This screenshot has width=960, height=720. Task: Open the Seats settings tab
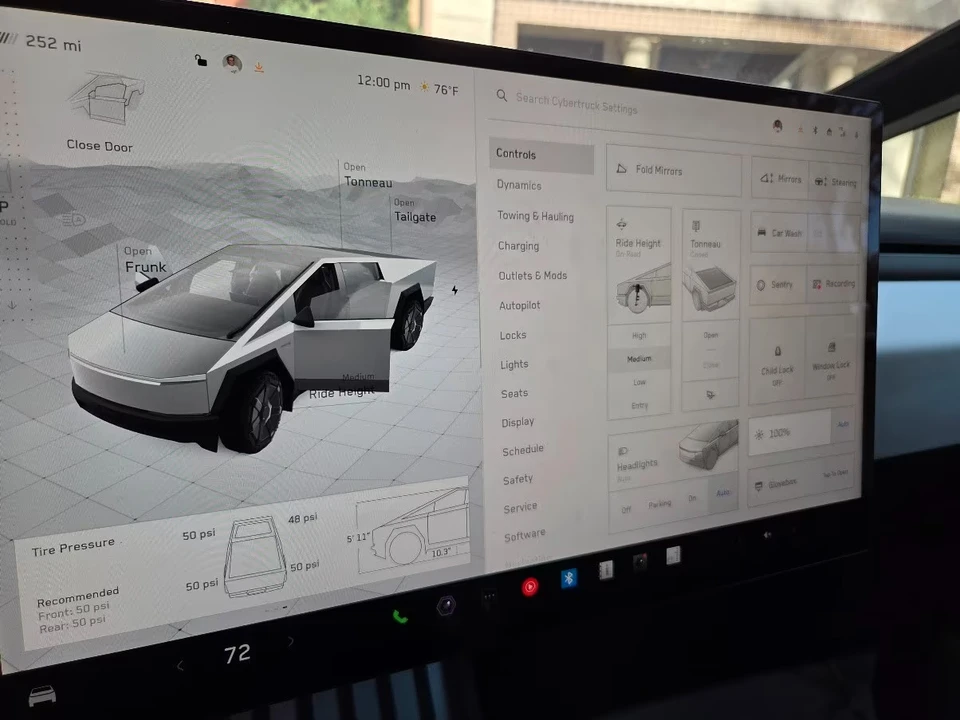pos(514,393)
